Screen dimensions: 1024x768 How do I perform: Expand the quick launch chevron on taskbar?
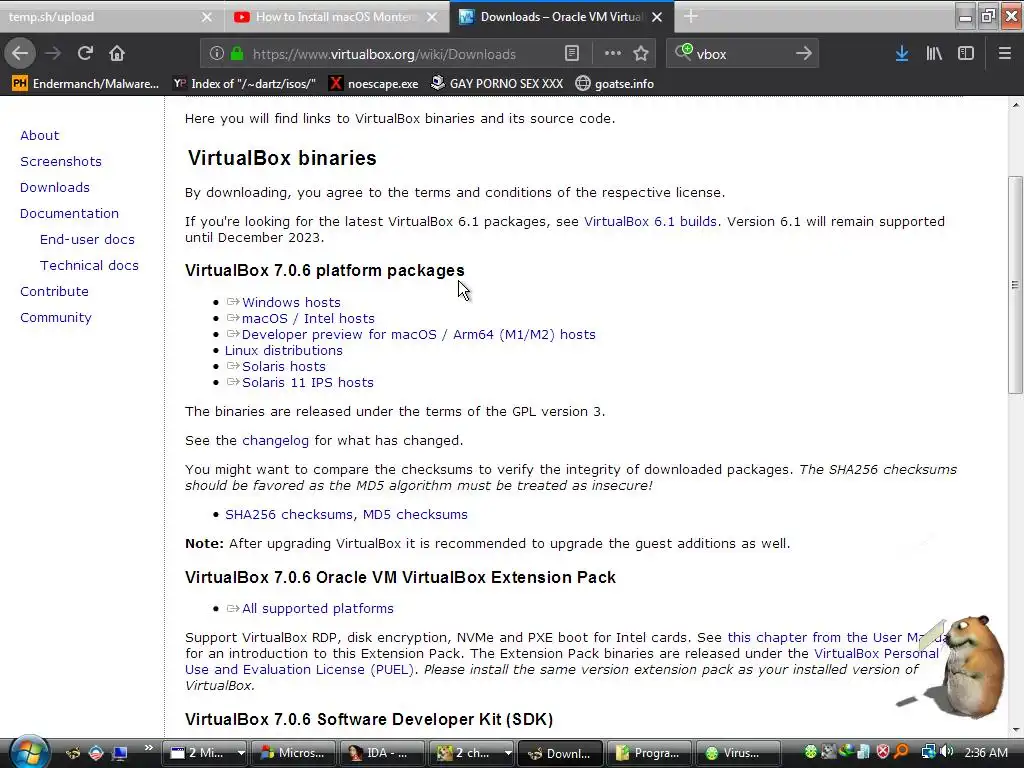[x=149, y=747]
